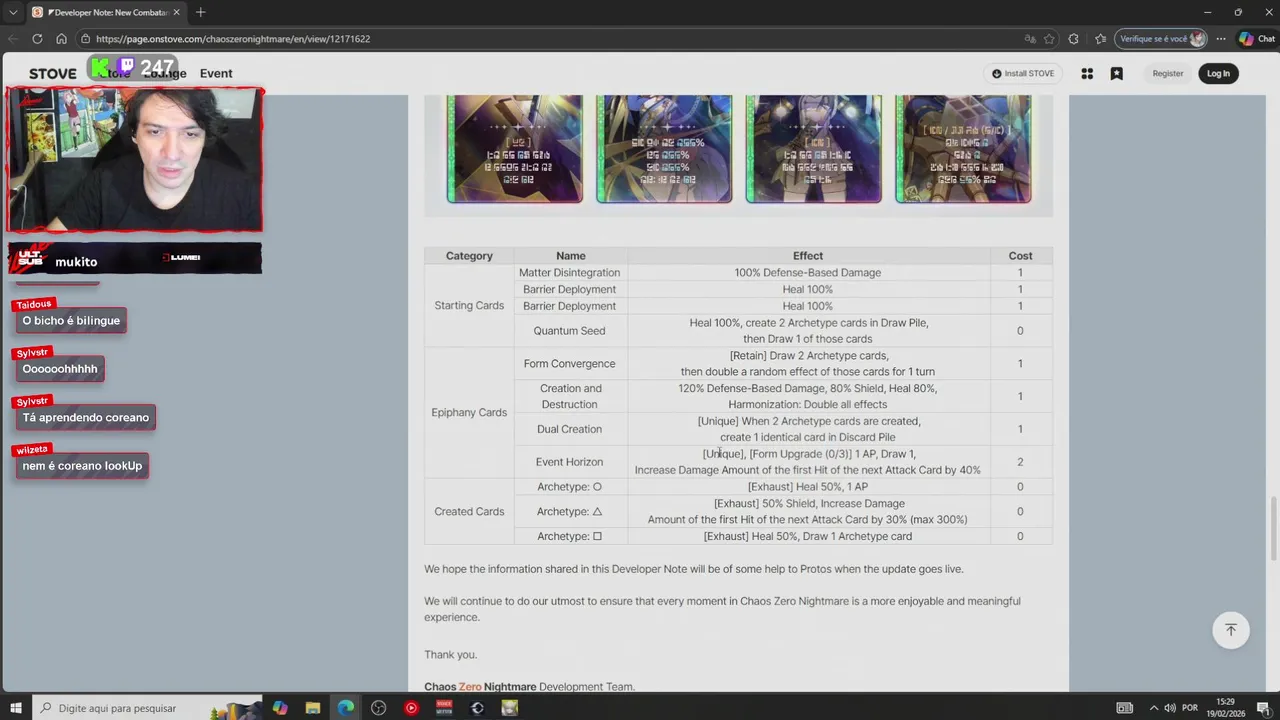Click the Register button
1280x720 pixels.
[x=1167, y=73]
